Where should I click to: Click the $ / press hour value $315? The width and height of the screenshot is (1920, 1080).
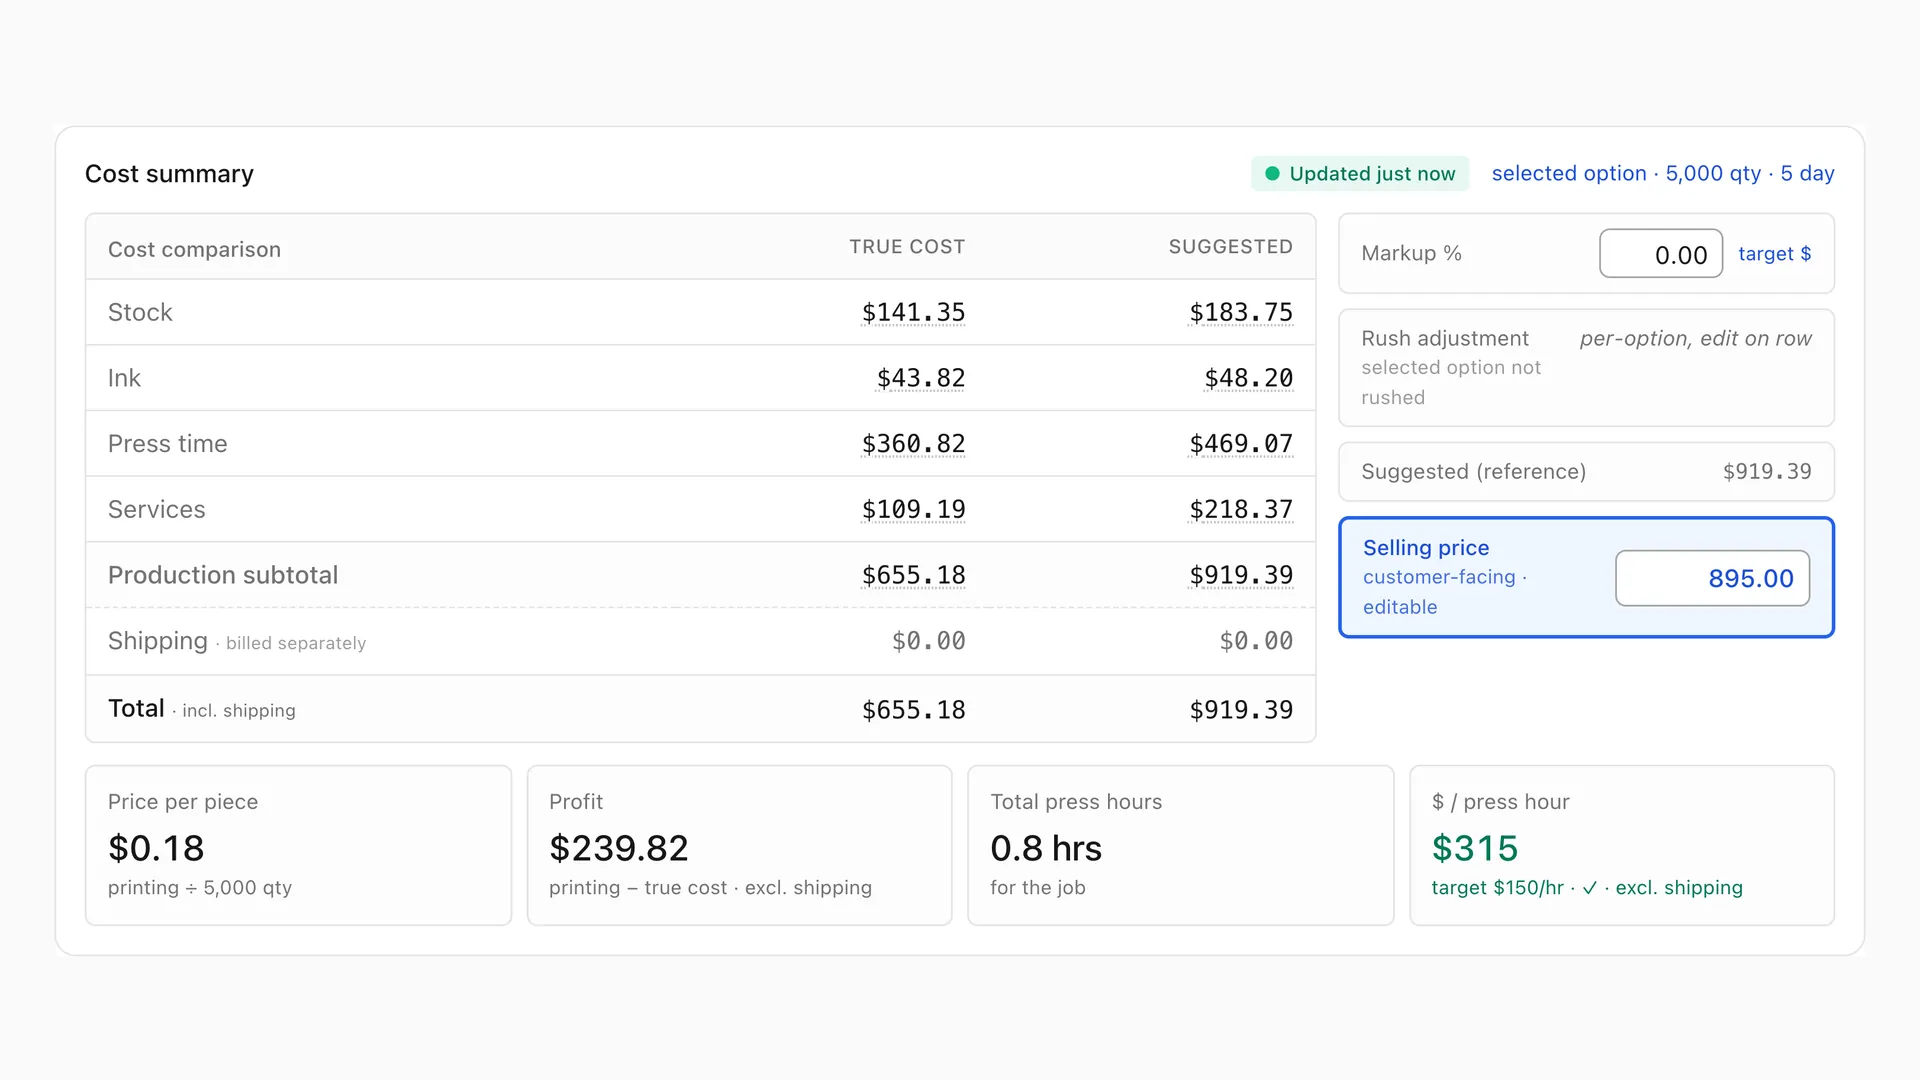(1474, 848)
